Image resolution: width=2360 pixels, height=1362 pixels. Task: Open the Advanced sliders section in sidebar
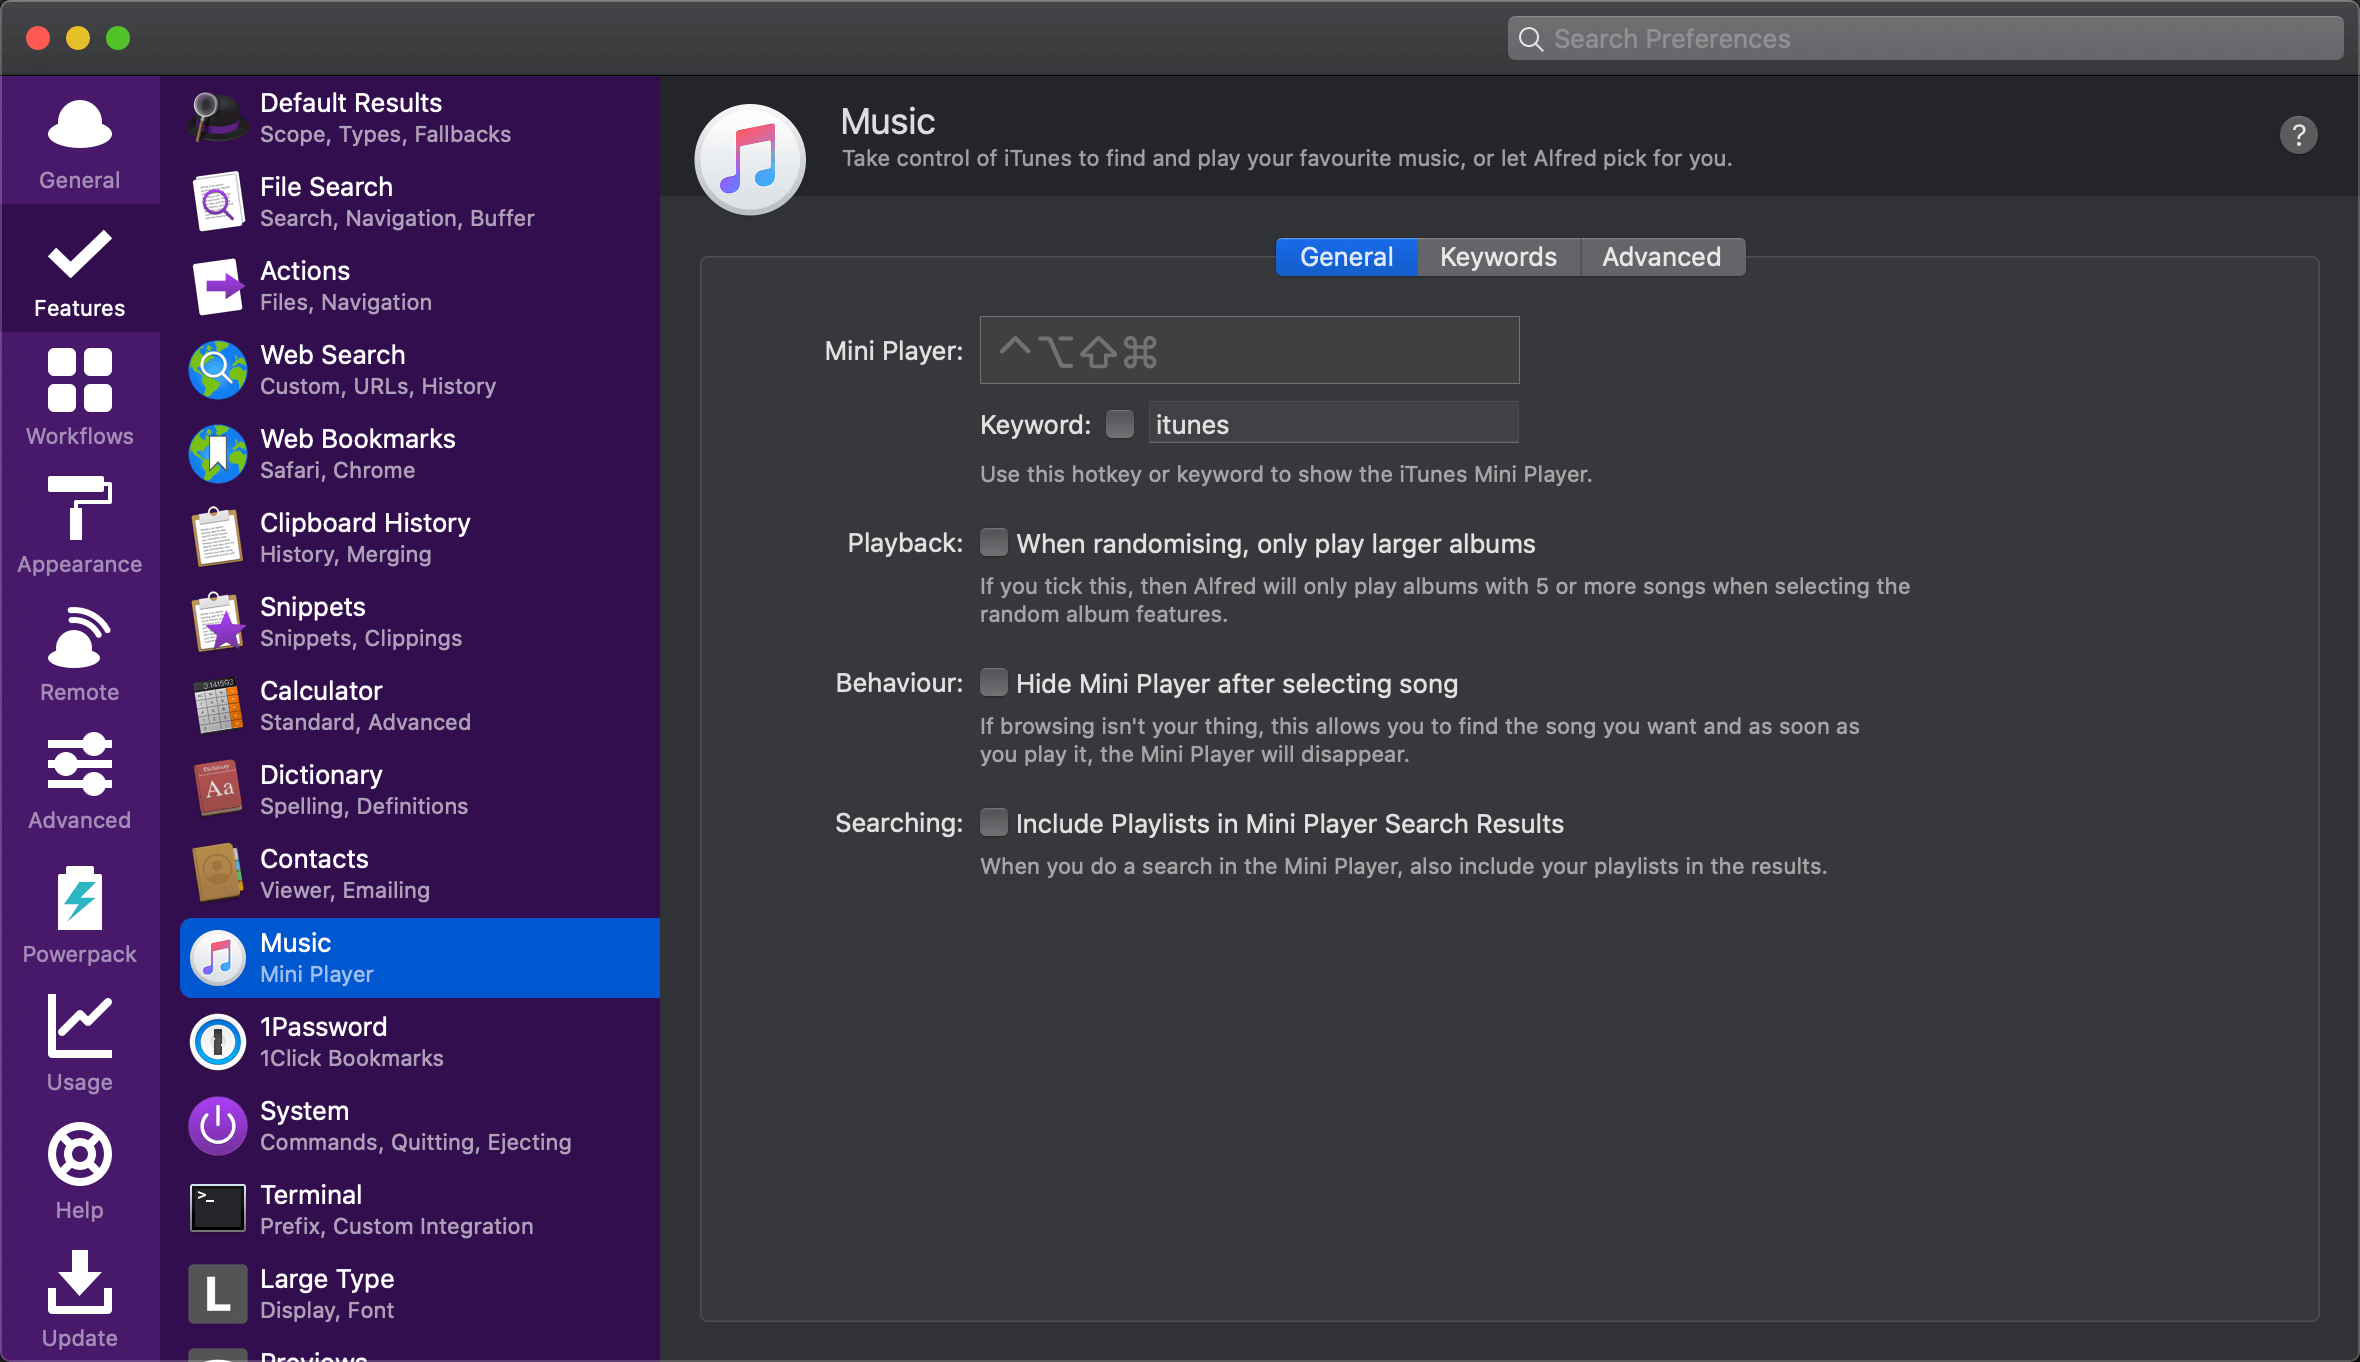pos(80,781)
